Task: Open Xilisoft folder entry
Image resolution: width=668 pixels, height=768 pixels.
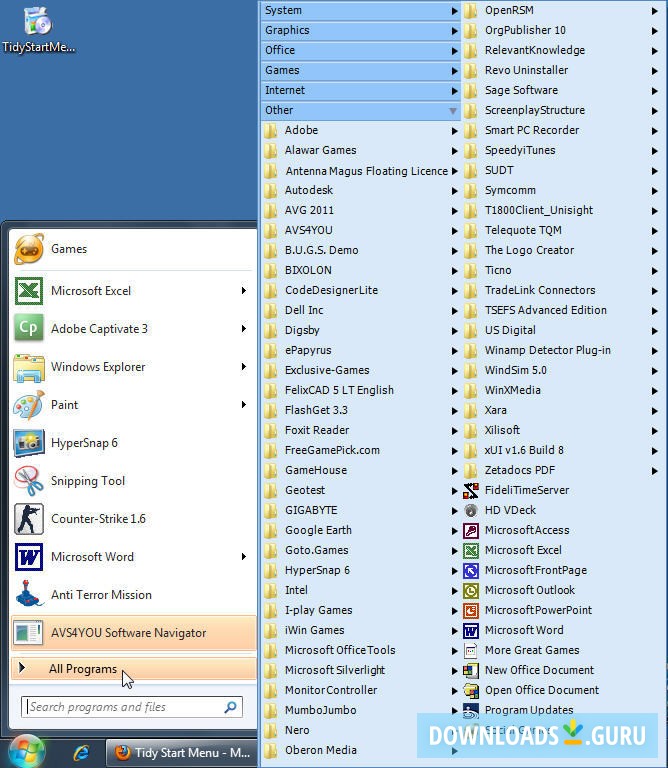Action: 561,430
